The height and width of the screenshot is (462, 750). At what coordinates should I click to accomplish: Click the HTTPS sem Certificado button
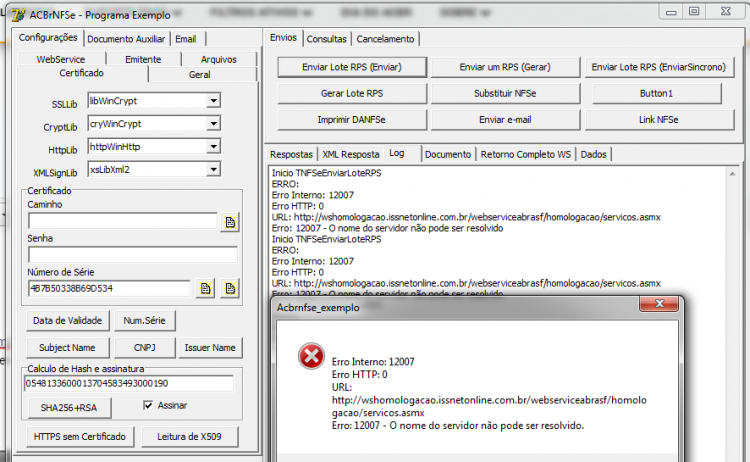point(80,437)
